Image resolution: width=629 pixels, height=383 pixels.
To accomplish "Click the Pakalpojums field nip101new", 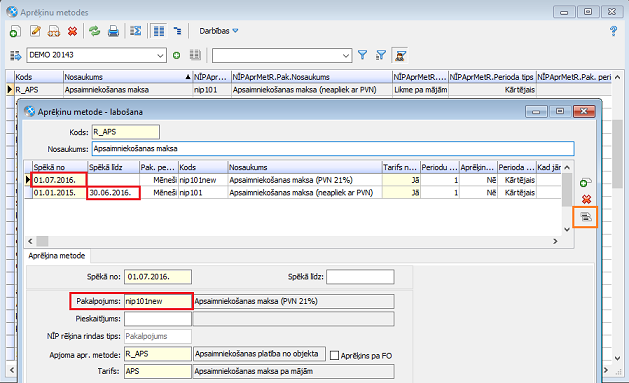I will tap(158, 301).
